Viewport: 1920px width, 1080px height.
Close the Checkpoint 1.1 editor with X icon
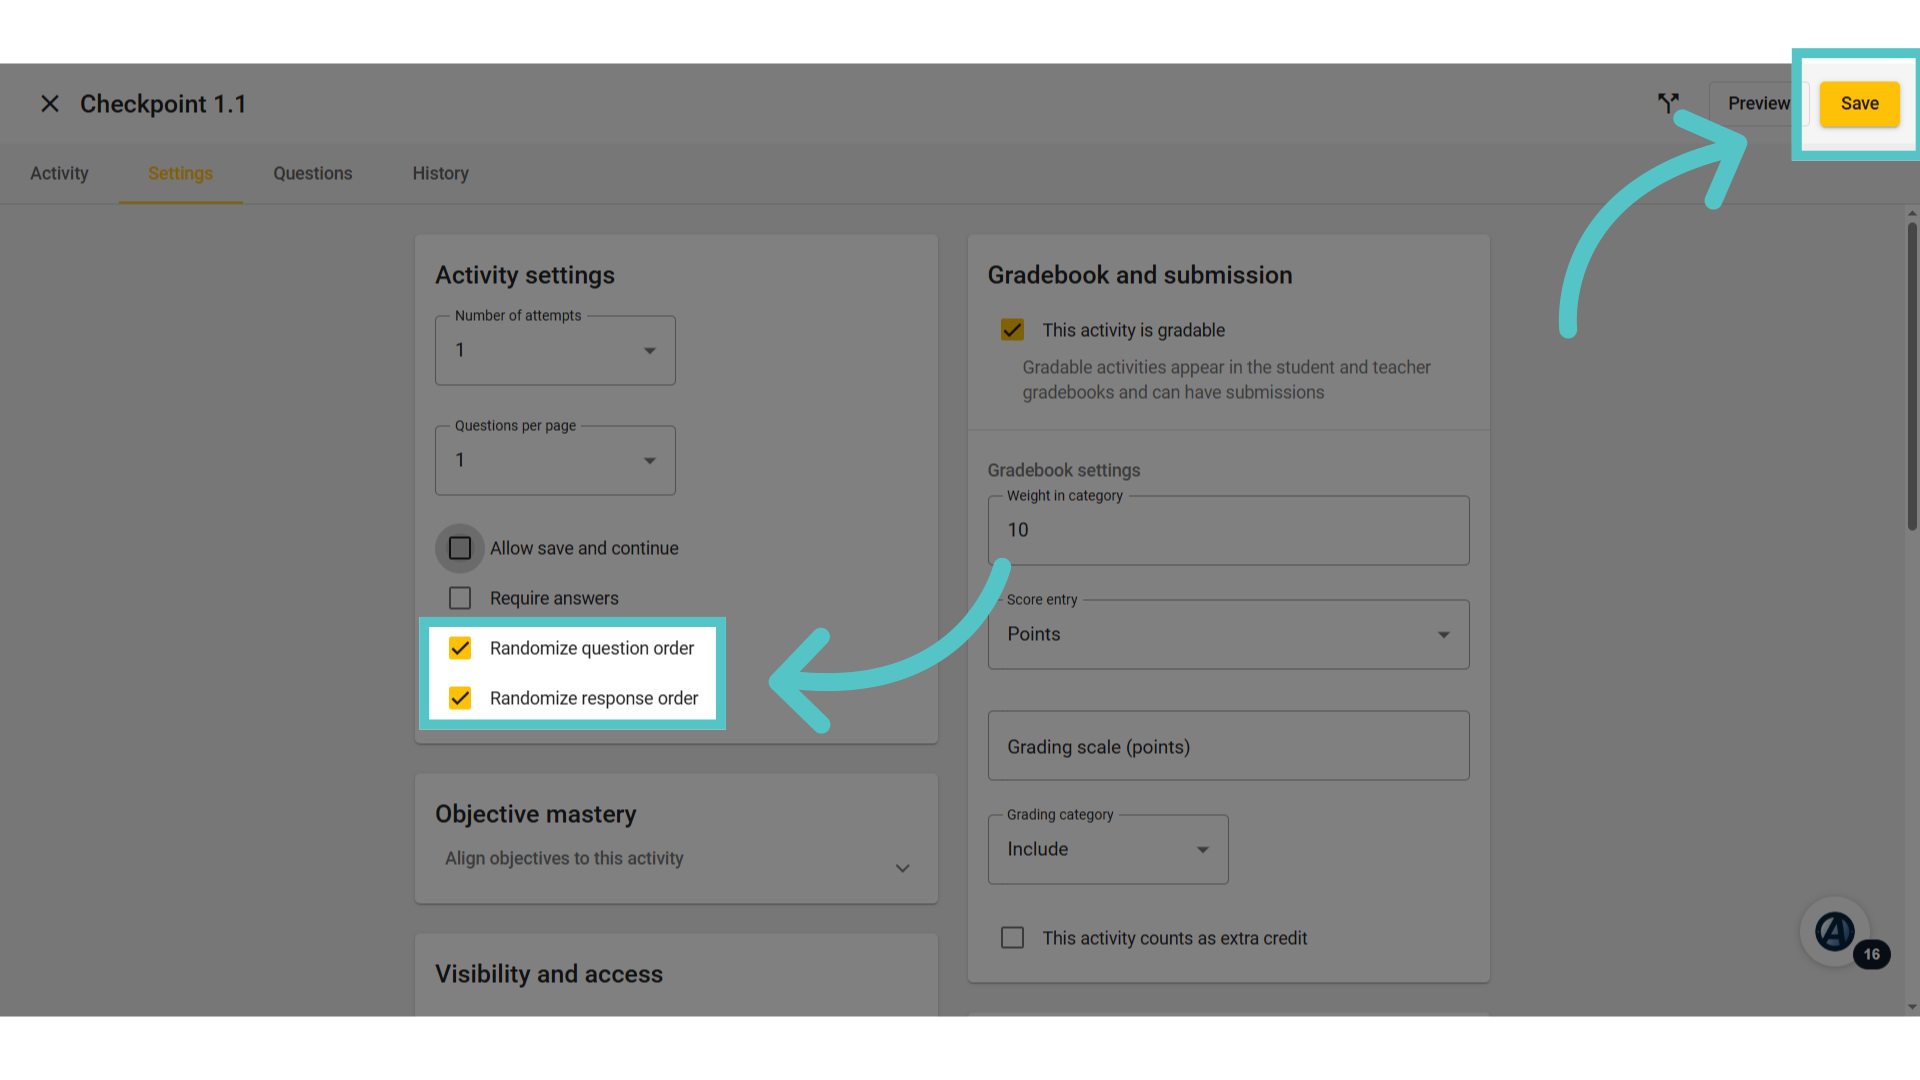click(50, 104)
